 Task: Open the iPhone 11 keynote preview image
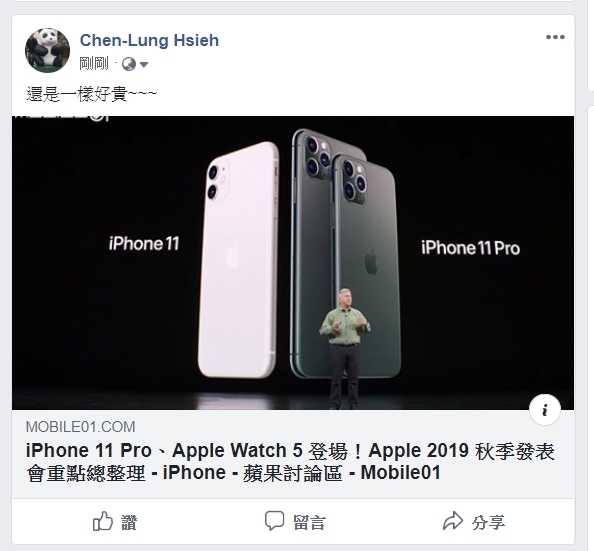click(x=293, y=263)
